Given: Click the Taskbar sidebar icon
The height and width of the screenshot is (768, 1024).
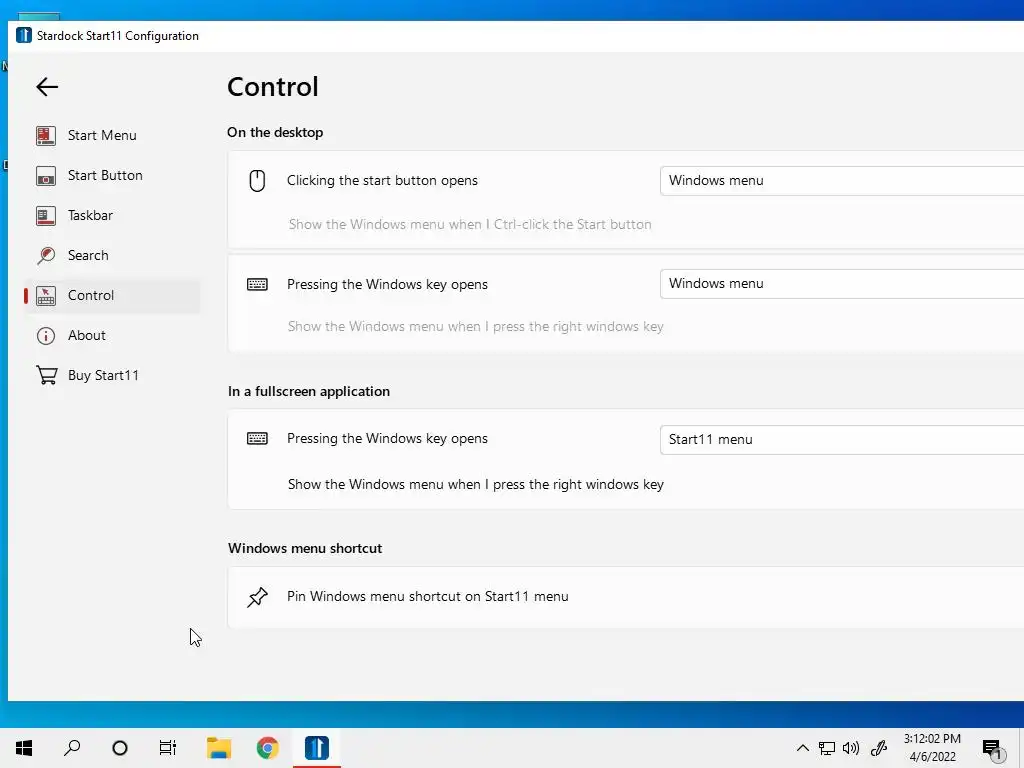Looking at the screenshot, I should point(46,216).
